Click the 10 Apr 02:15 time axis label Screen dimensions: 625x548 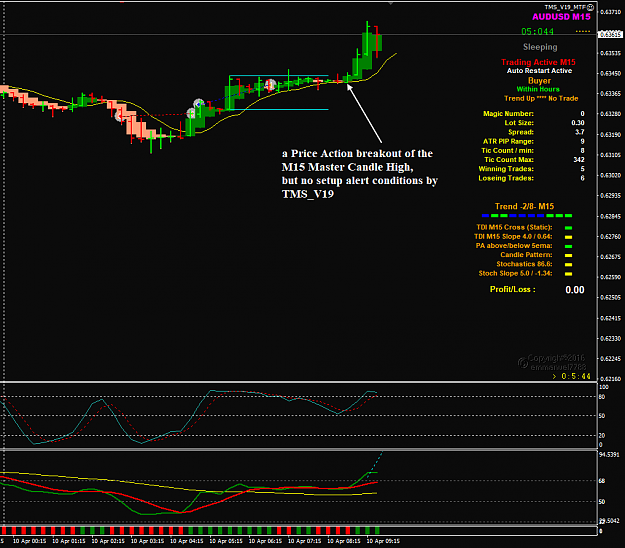click(x=108, y=541)
